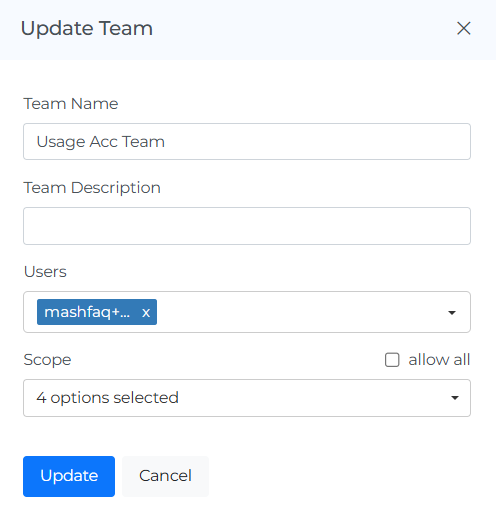This screenshot has width=496, height=523.
Task: Save changes with the Update button
Action: tap(69, 476)
